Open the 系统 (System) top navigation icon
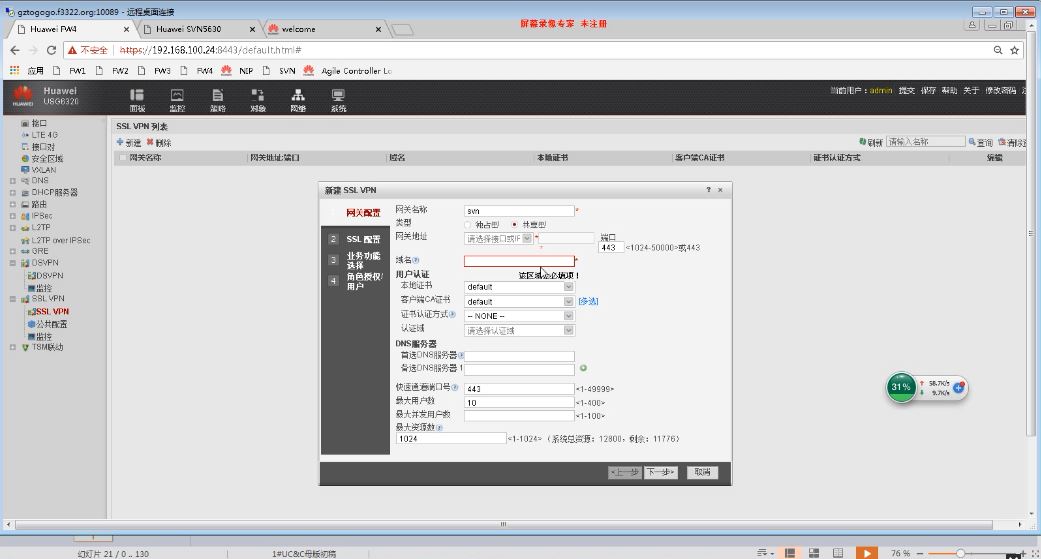Image resolution: width=1041 pixels, height=559 pixels. click(338, 98)
